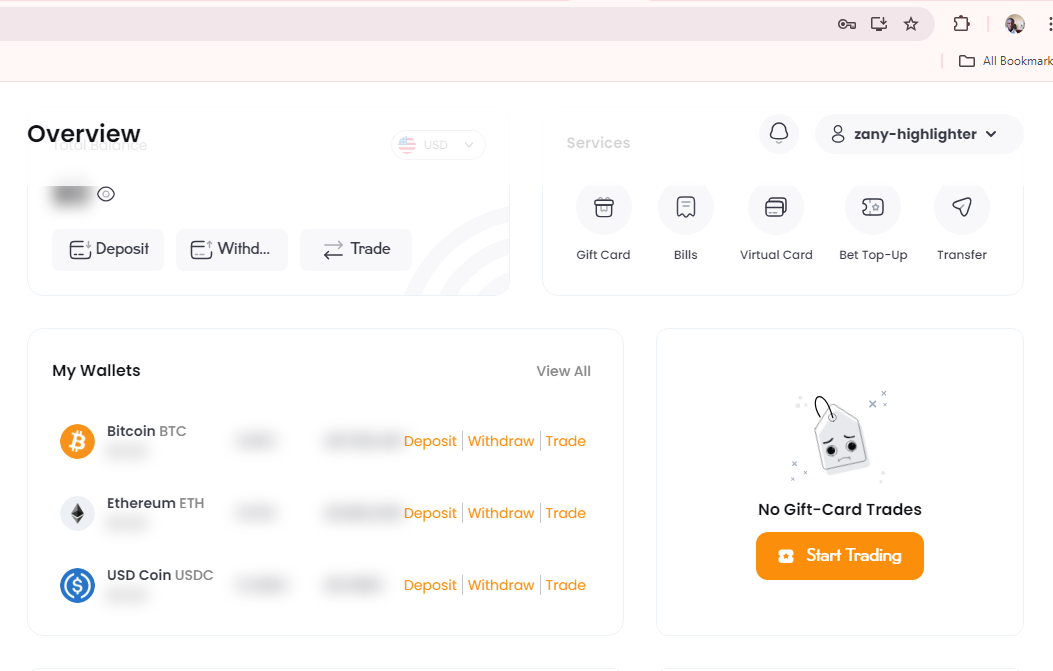Image resolution: width=1053 pixels, height=671 pixels.
Task: Click Deposit in the USD Coin row
Action: tap(430, 585)
